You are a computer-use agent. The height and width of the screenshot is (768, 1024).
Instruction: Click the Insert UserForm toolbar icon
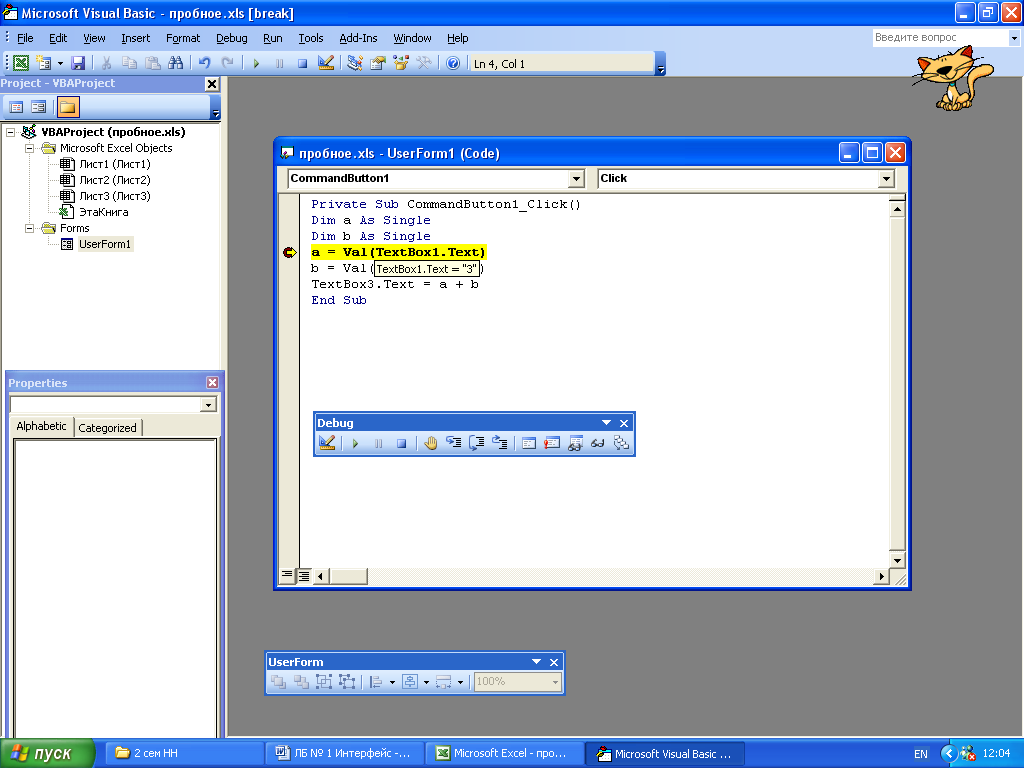[44, 63]
